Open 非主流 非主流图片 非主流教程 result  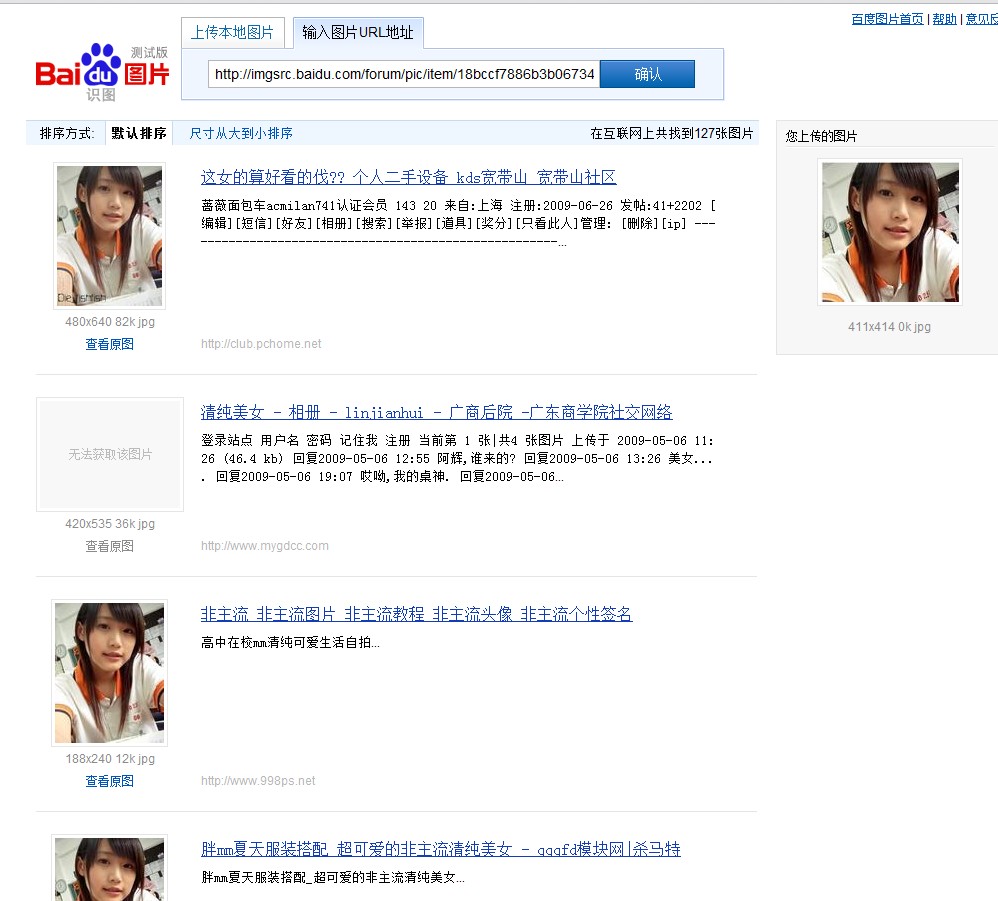coord(416,614)
